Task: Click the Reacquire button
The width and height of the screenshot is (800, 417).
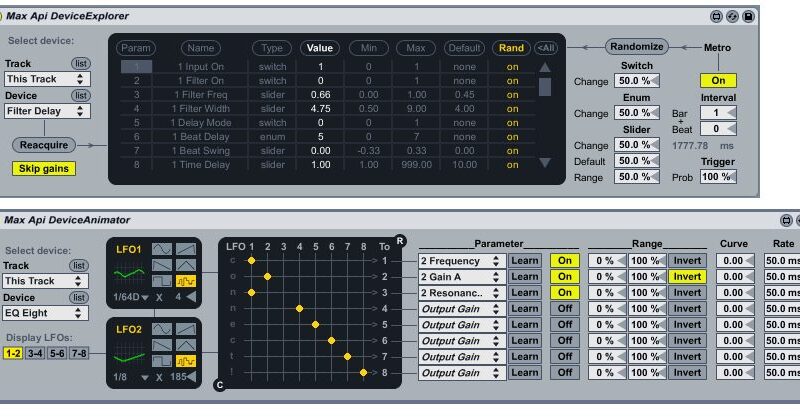Action: (44, 145)
